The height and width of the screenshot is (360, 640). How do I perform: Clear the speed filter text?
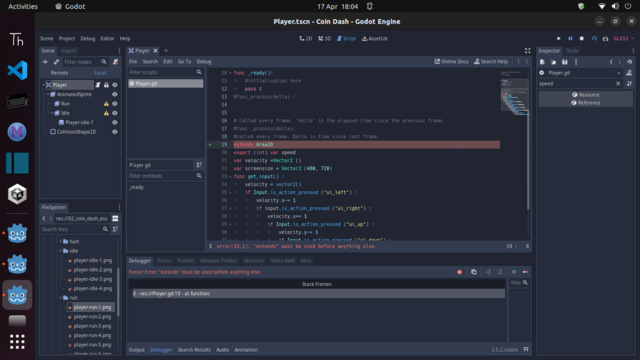[x=618, y=84]
